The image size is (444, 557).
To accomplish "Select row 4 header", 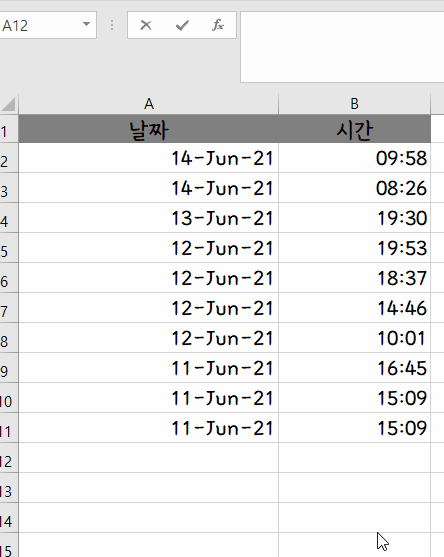I will (9, 218).
